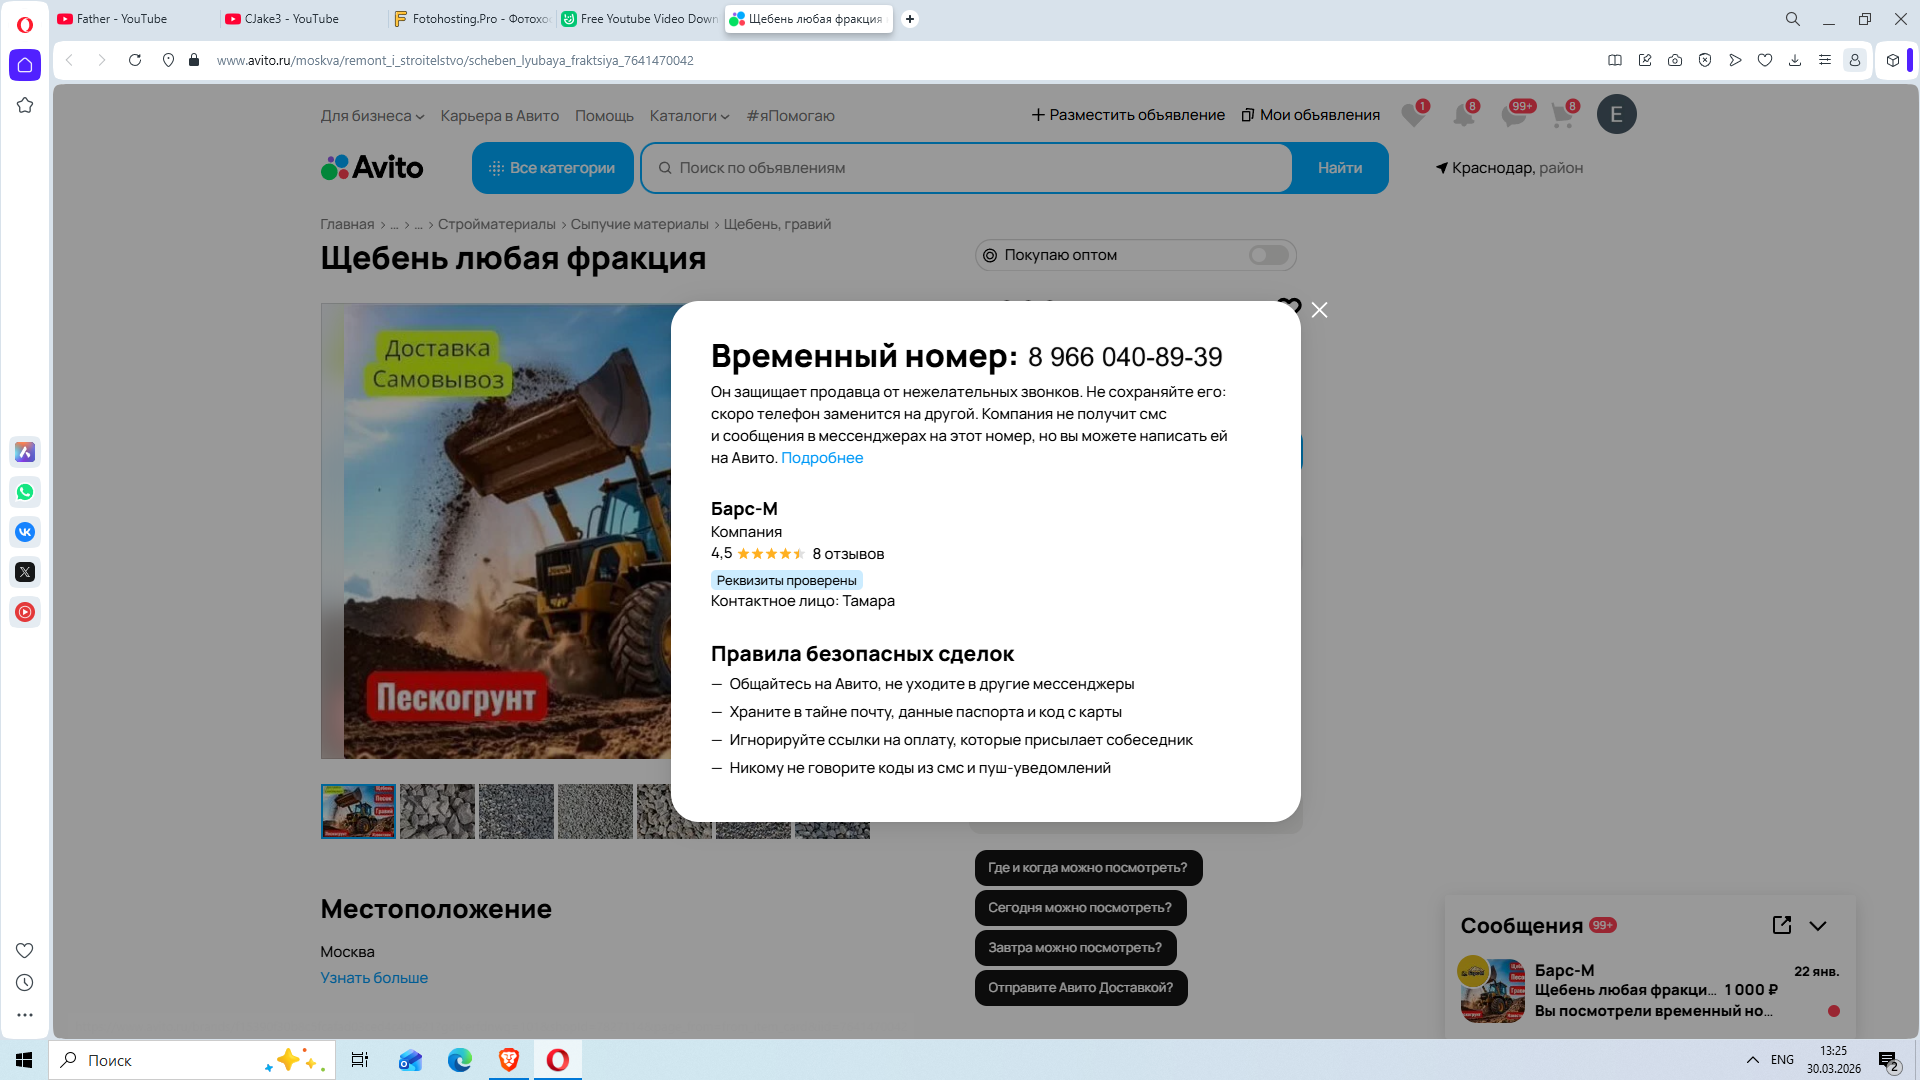Take a snapshot with camera icon
This screenshot has width=1920, height=1080.
point(1675,60)
